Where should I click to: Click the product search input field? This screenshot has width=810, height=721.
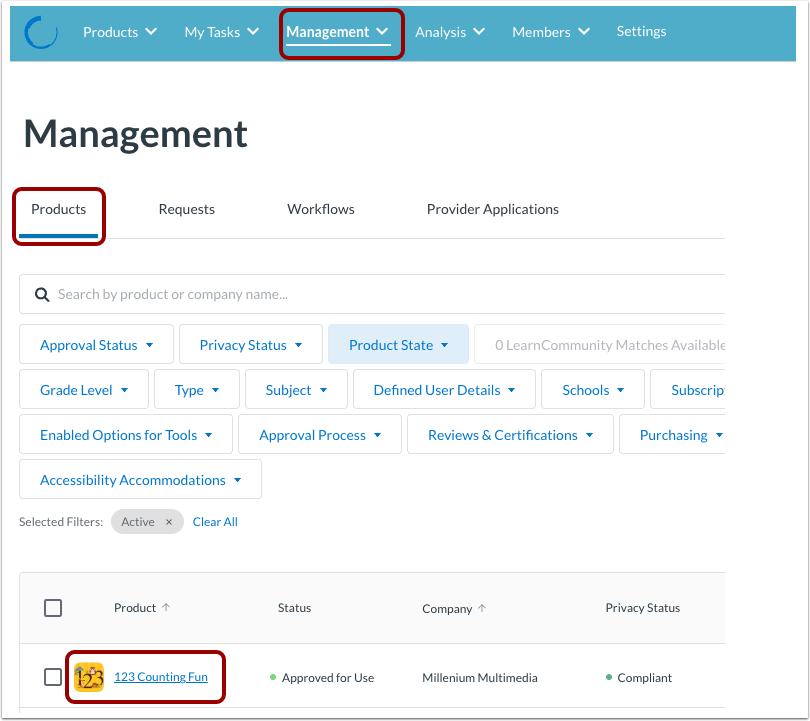300,294
